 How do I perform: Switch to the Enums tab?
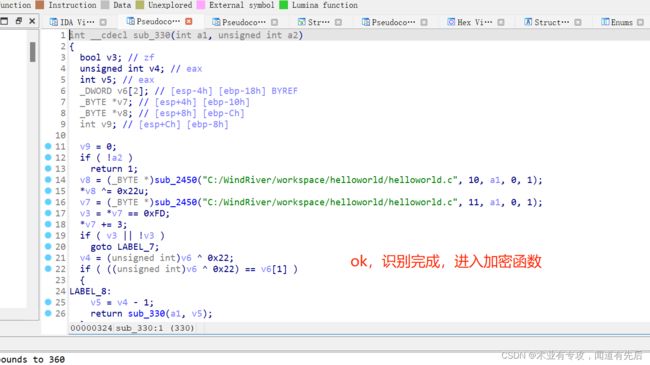click(x=622, y=22)
